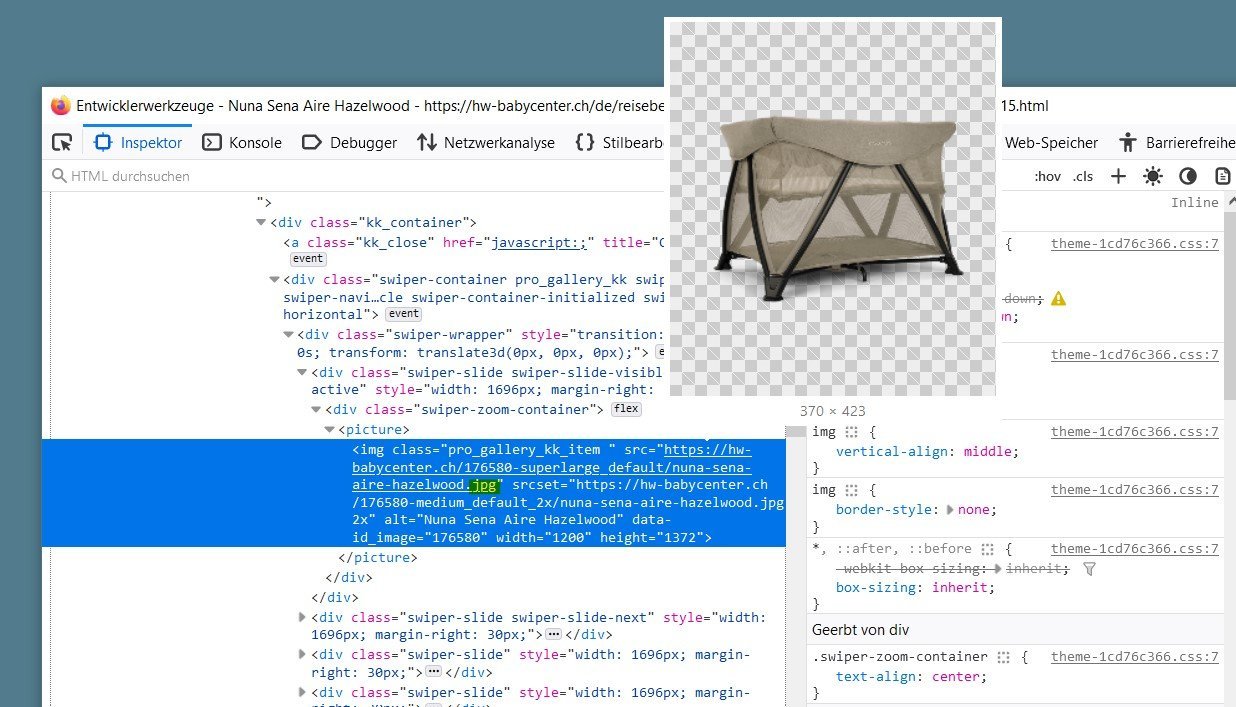The width and height of the screenshot is (1236, 707).
Task: Collapse the picture element node
Action: [x=330, y=429]
